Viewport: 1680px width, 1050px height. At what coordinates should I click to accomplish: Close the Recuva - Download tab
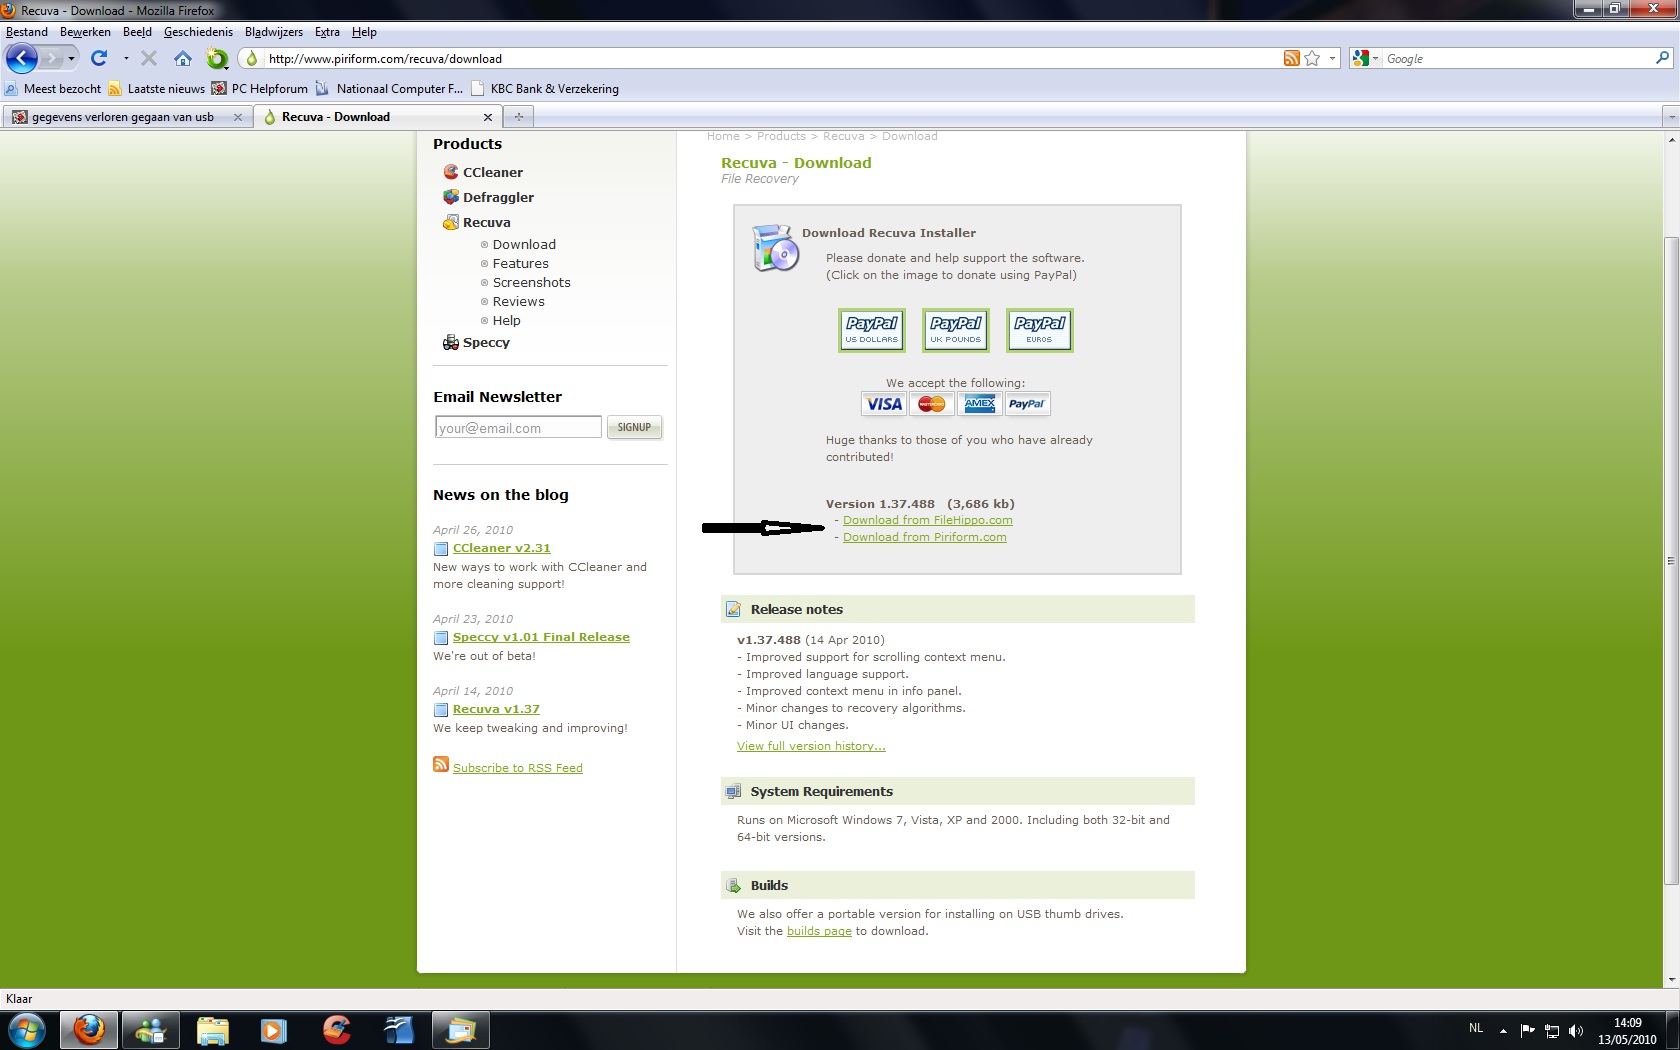coord(488,117)
